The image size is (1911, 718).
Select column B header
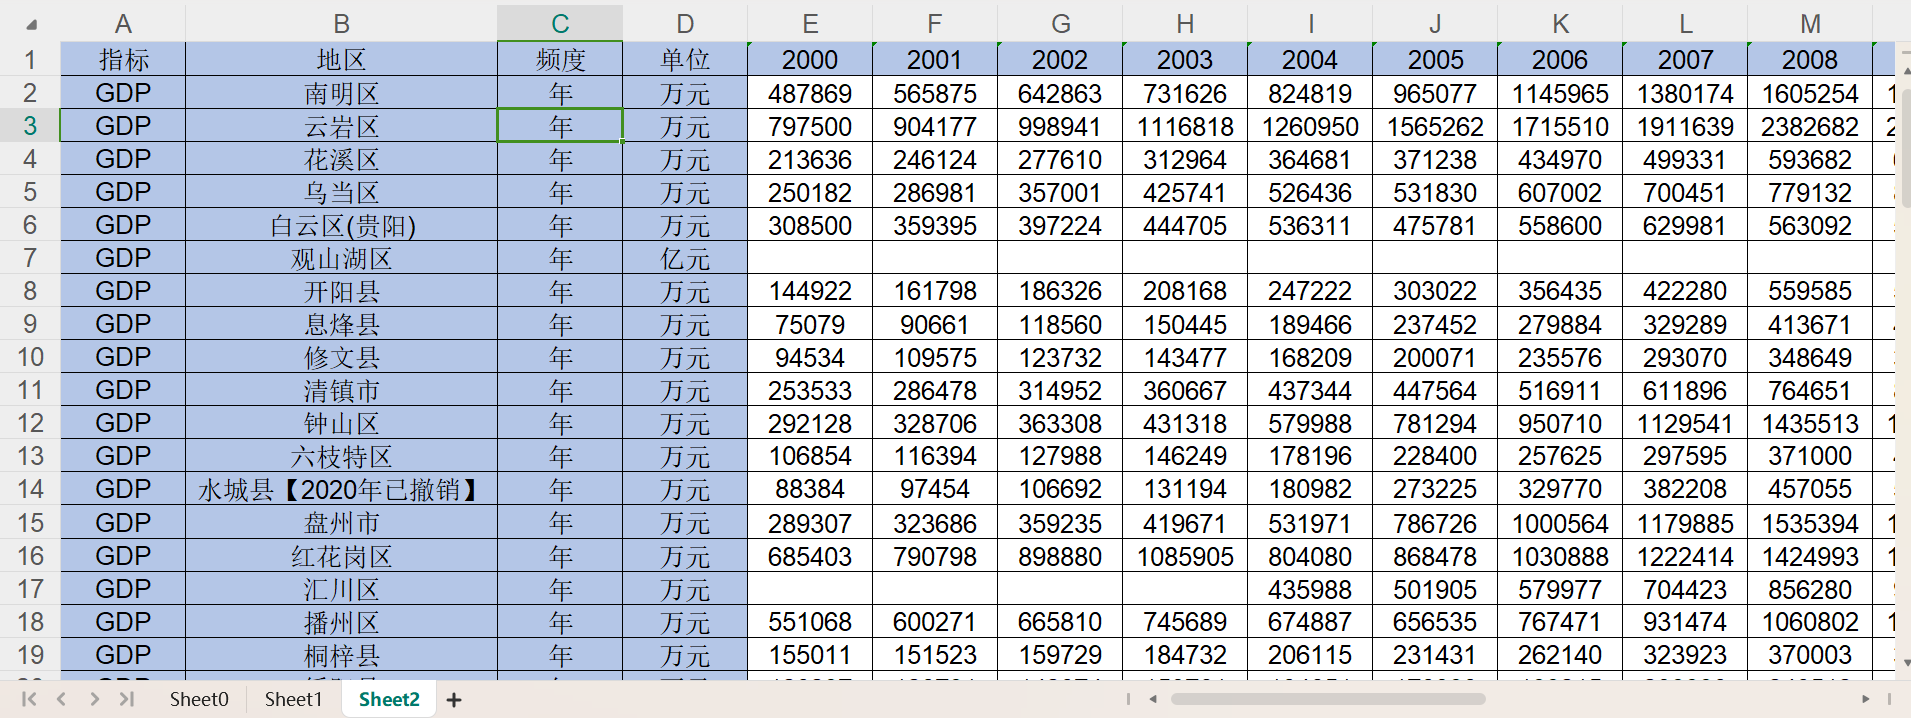tap(341, 24)
